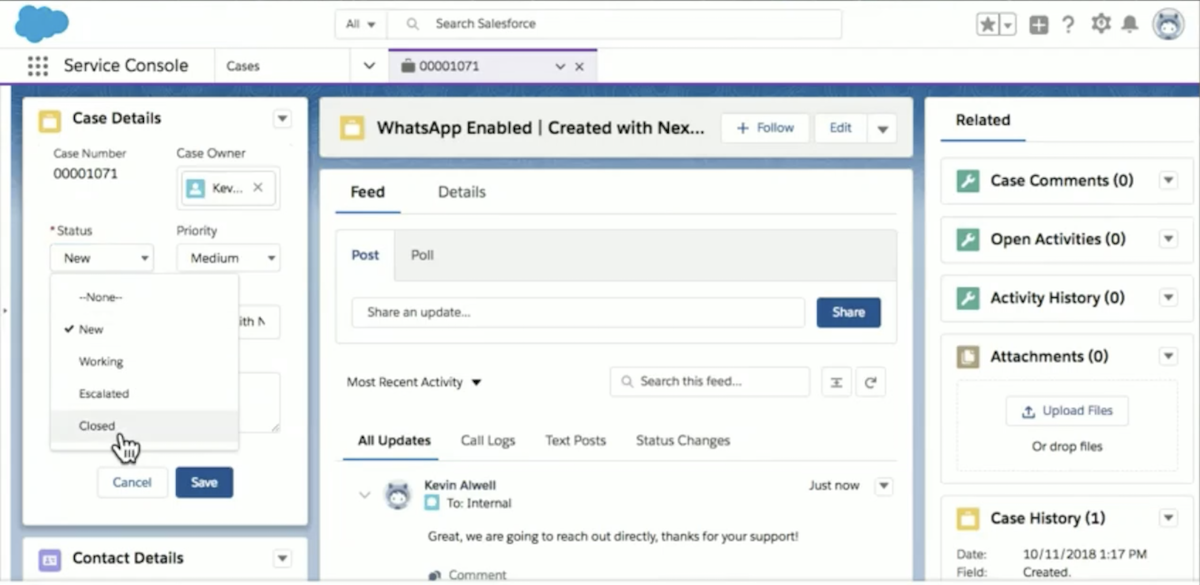Open the Favorites star icon

coord(987,25)
